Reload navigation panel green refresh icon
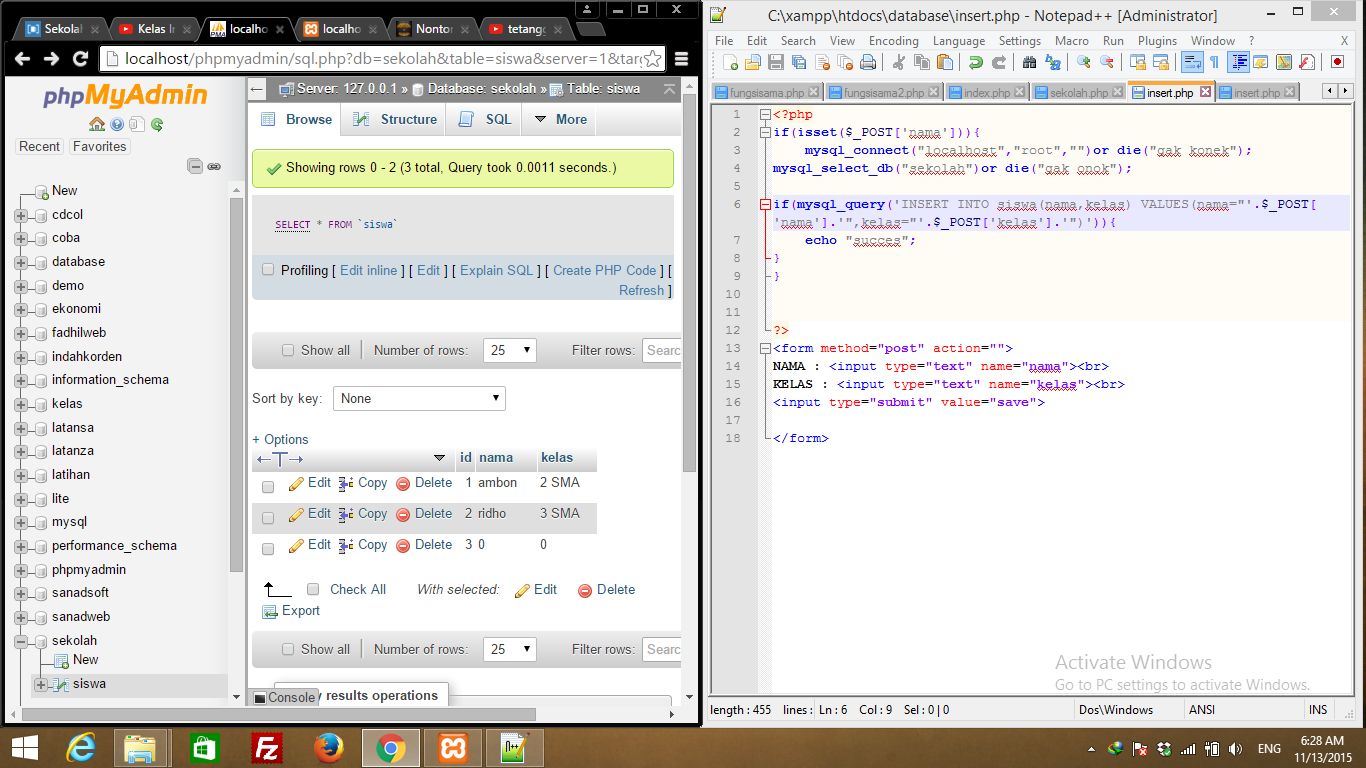This screenshot has width=1366, height=768. [x=157, y=125]
